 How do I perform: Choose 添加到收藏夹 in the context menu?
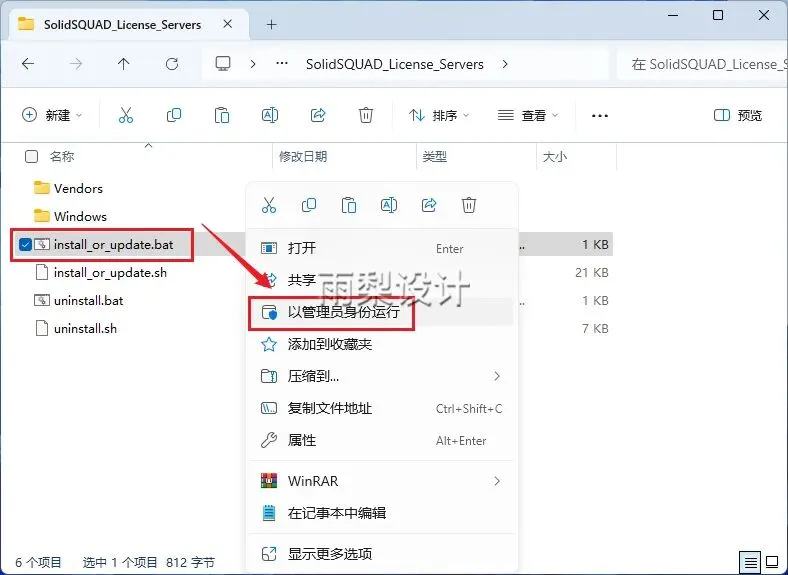pos(381,344)
